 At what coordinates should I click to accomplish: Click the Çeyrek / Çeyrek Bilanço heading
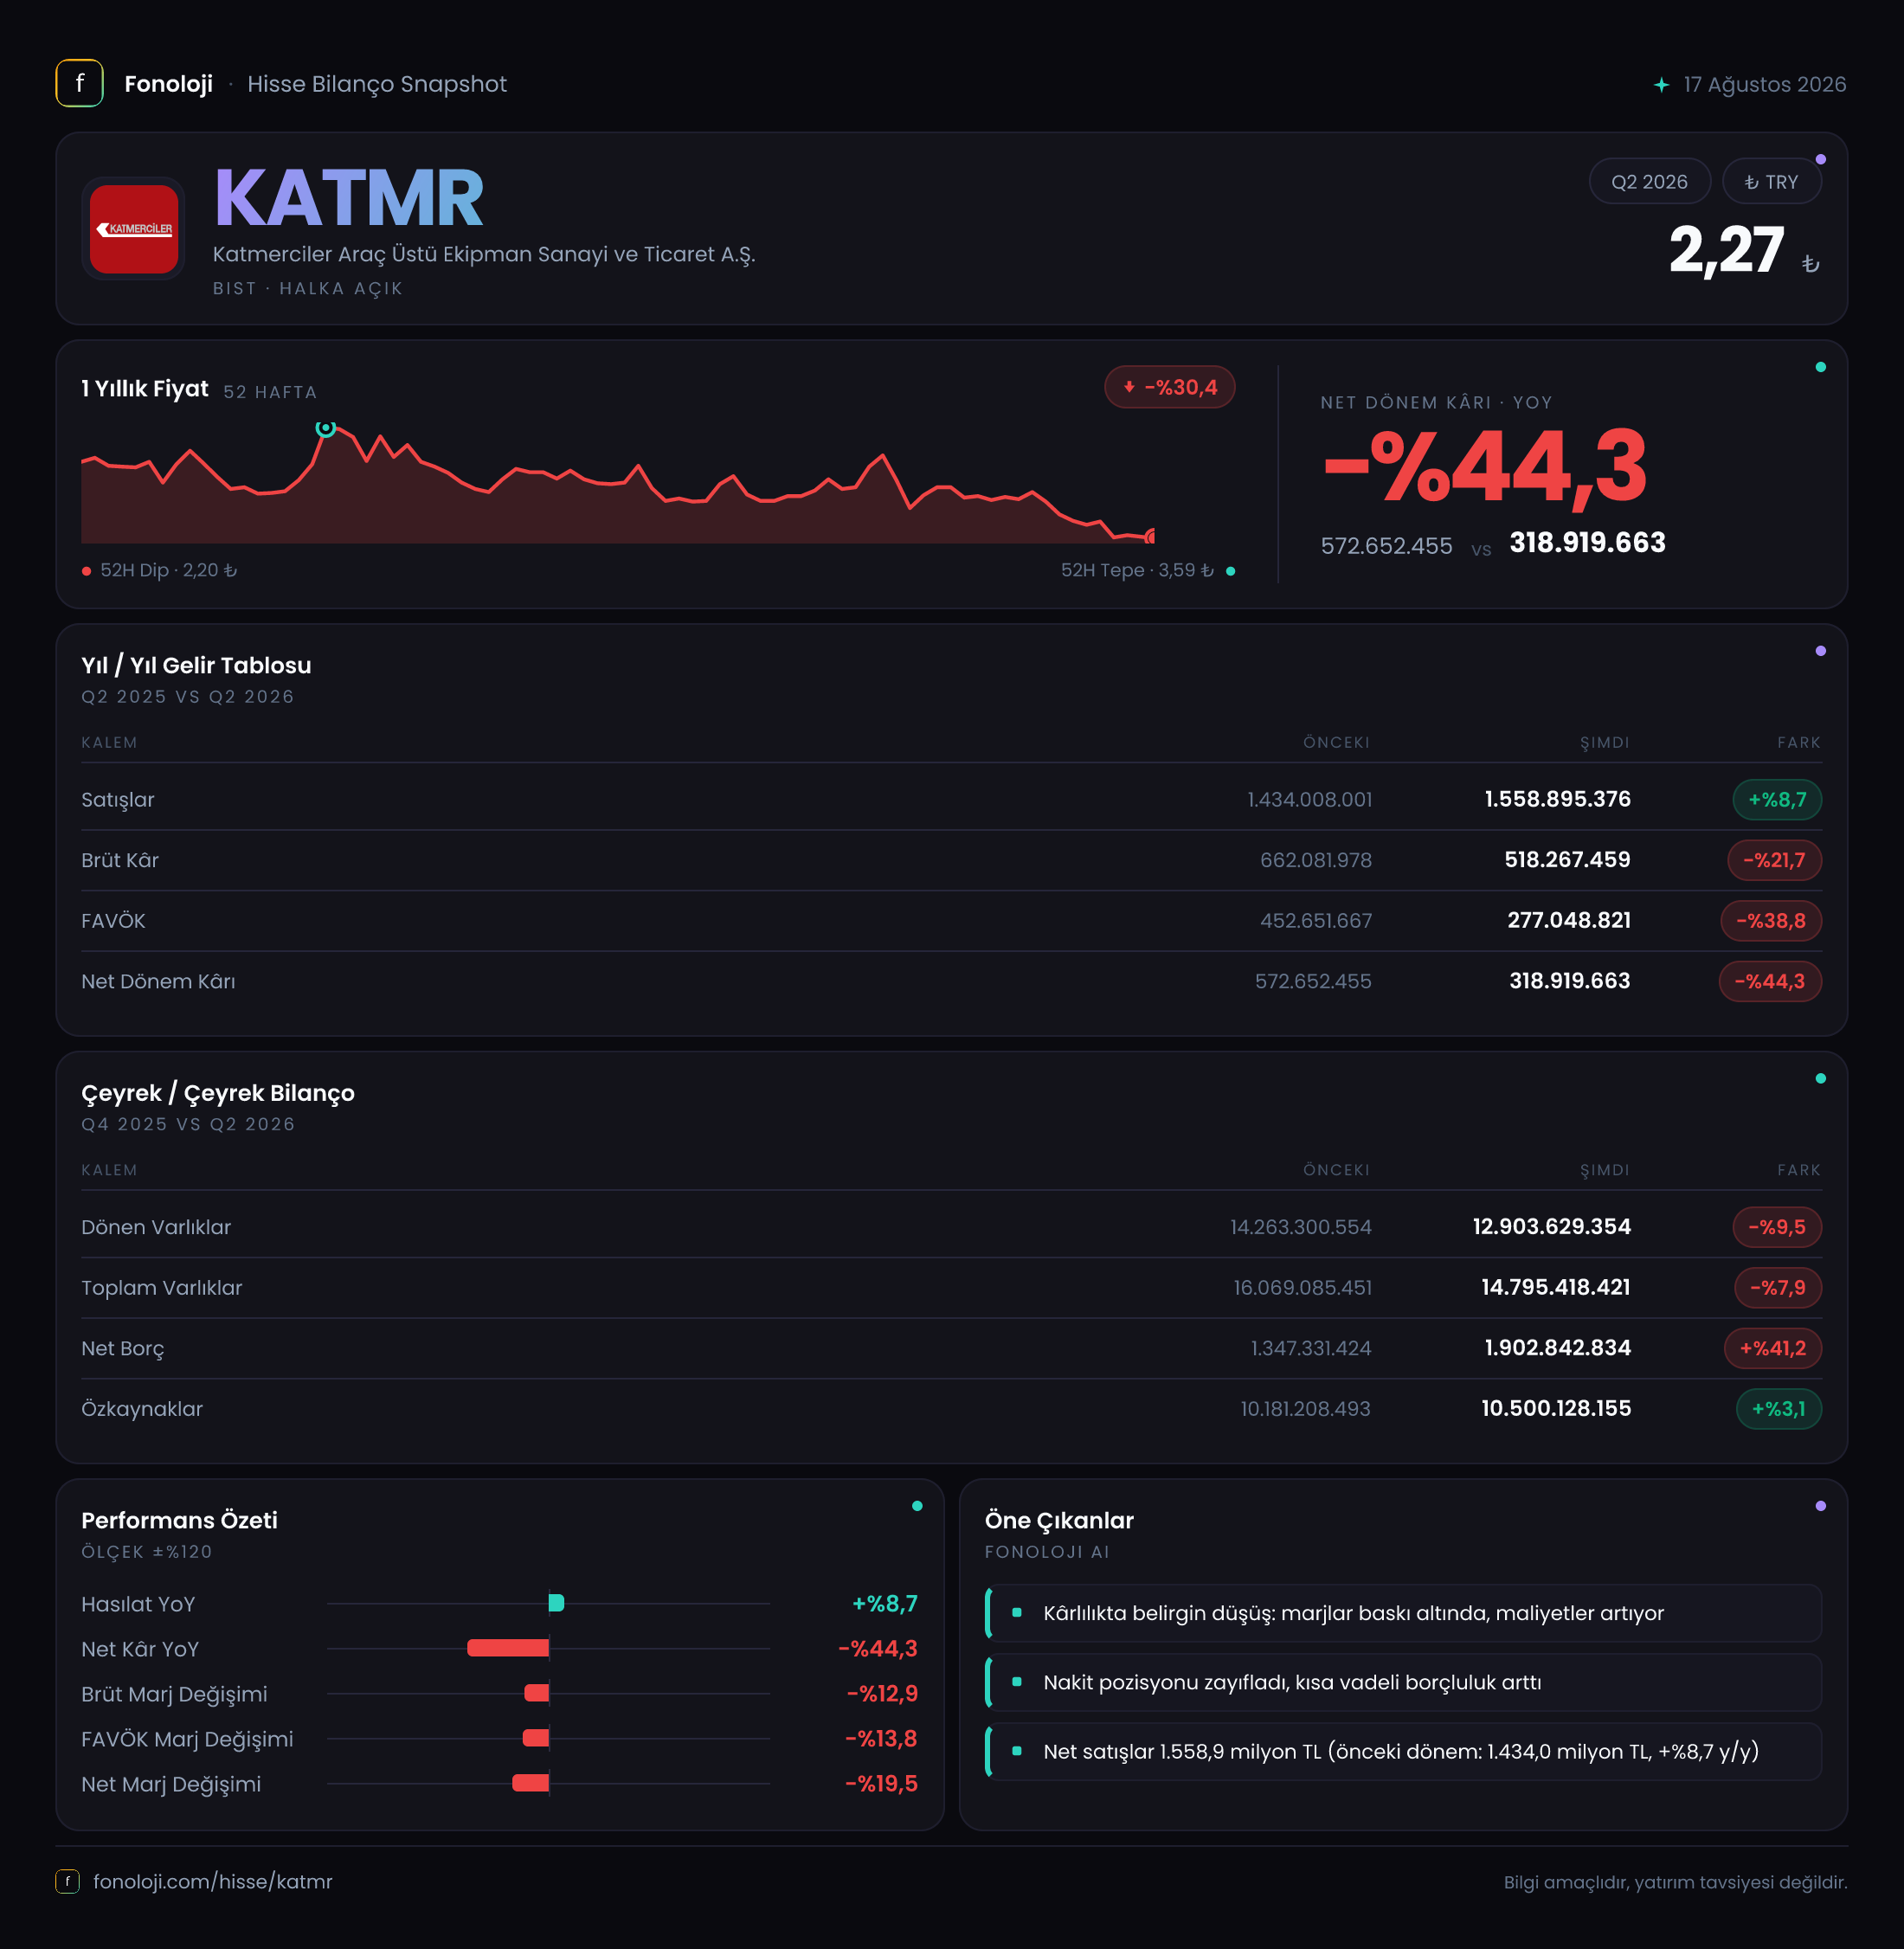tap(218, 1093)
